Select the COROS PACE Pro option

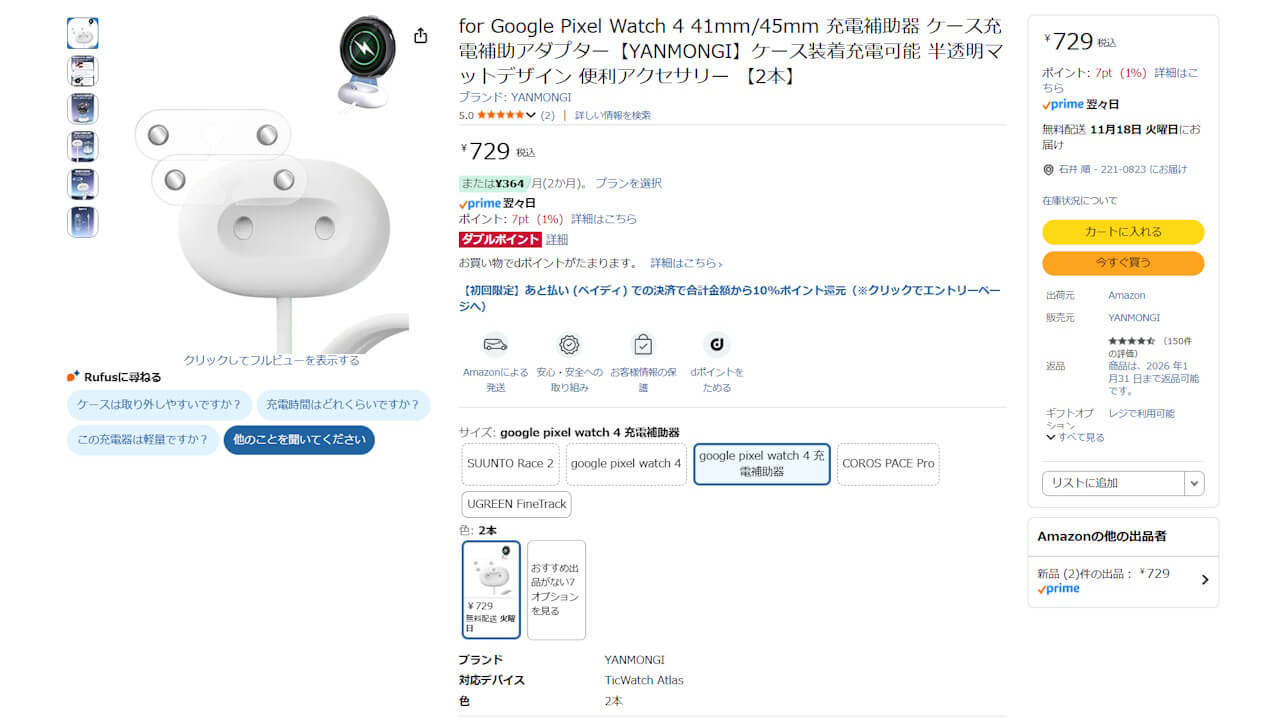[887, 464]
